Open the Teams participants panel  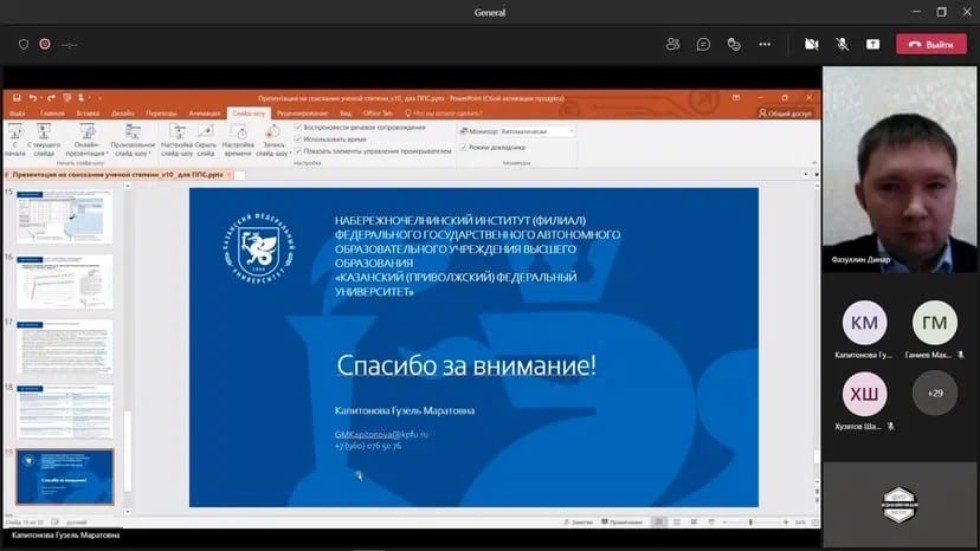tap(673, 44)
